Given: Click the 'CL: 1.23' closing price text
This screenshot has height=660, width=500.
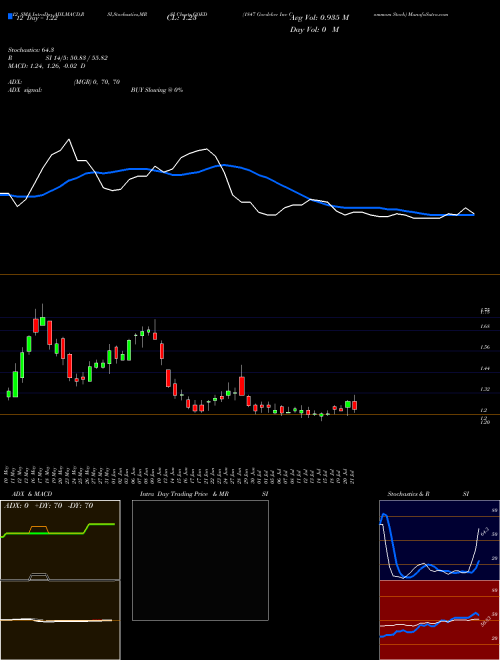Looking at the screenshot, I should coord(181,19).
